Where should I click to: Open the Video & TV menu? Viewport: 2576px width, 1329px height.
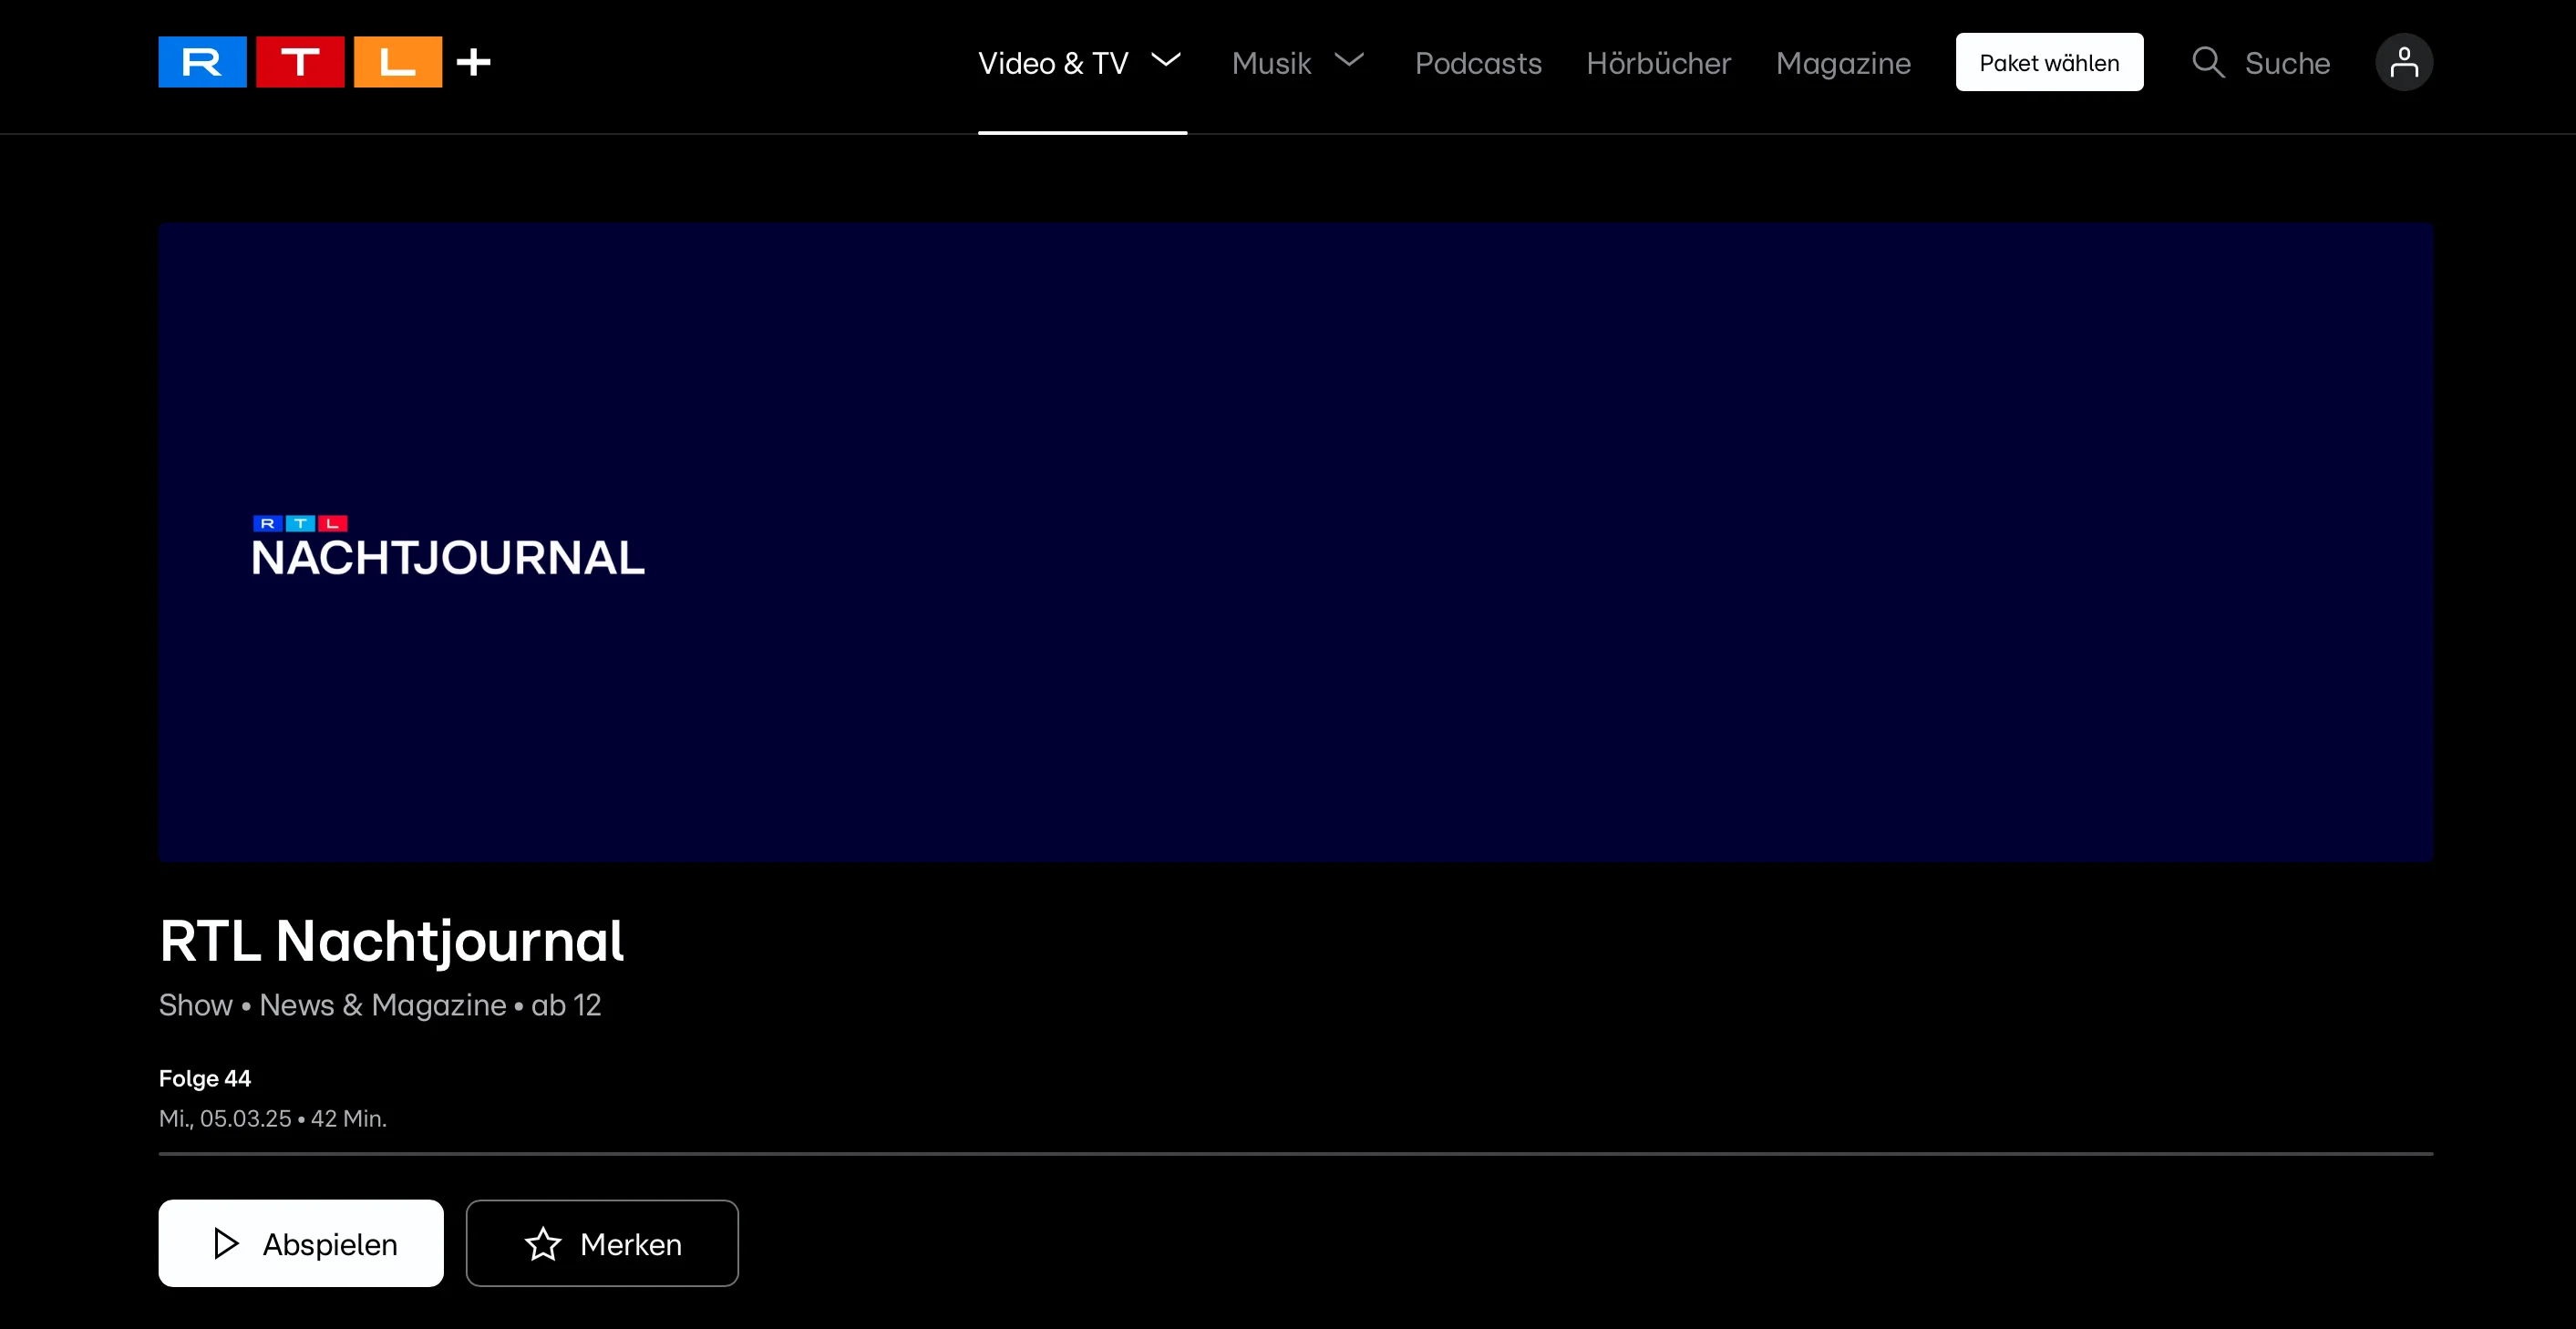tap(1053, 63)
